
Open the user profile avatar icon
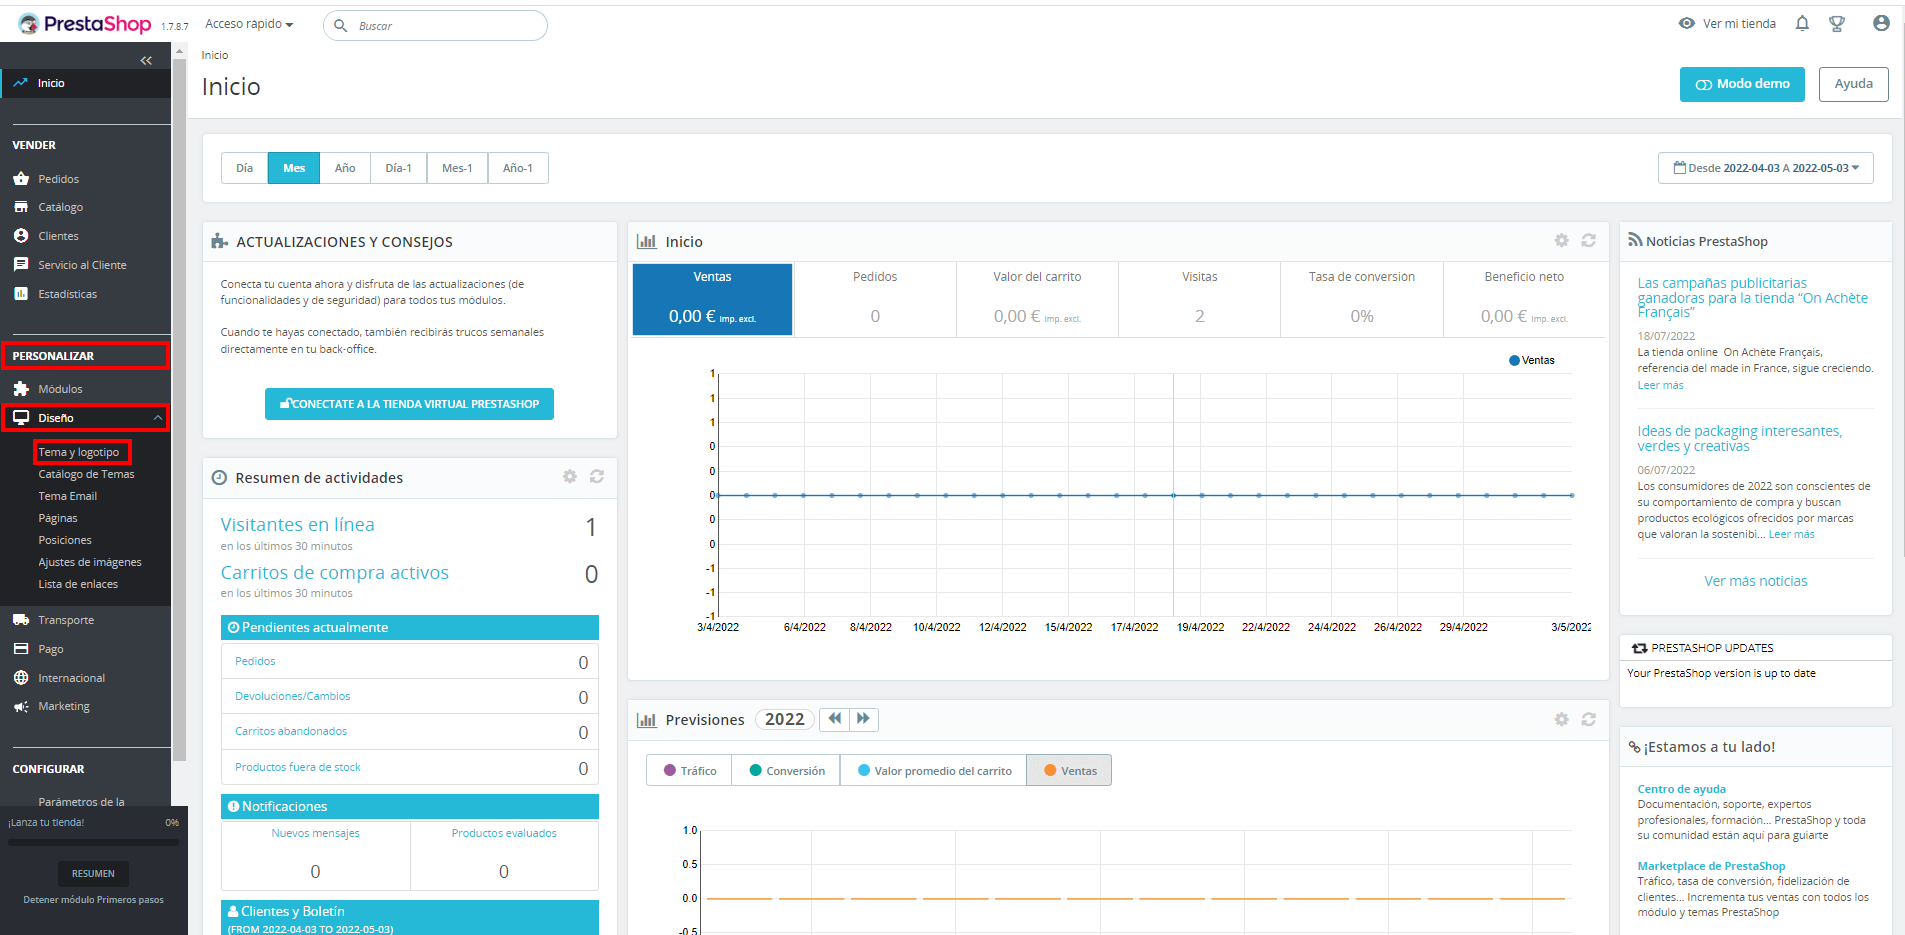coord(1881,23)
